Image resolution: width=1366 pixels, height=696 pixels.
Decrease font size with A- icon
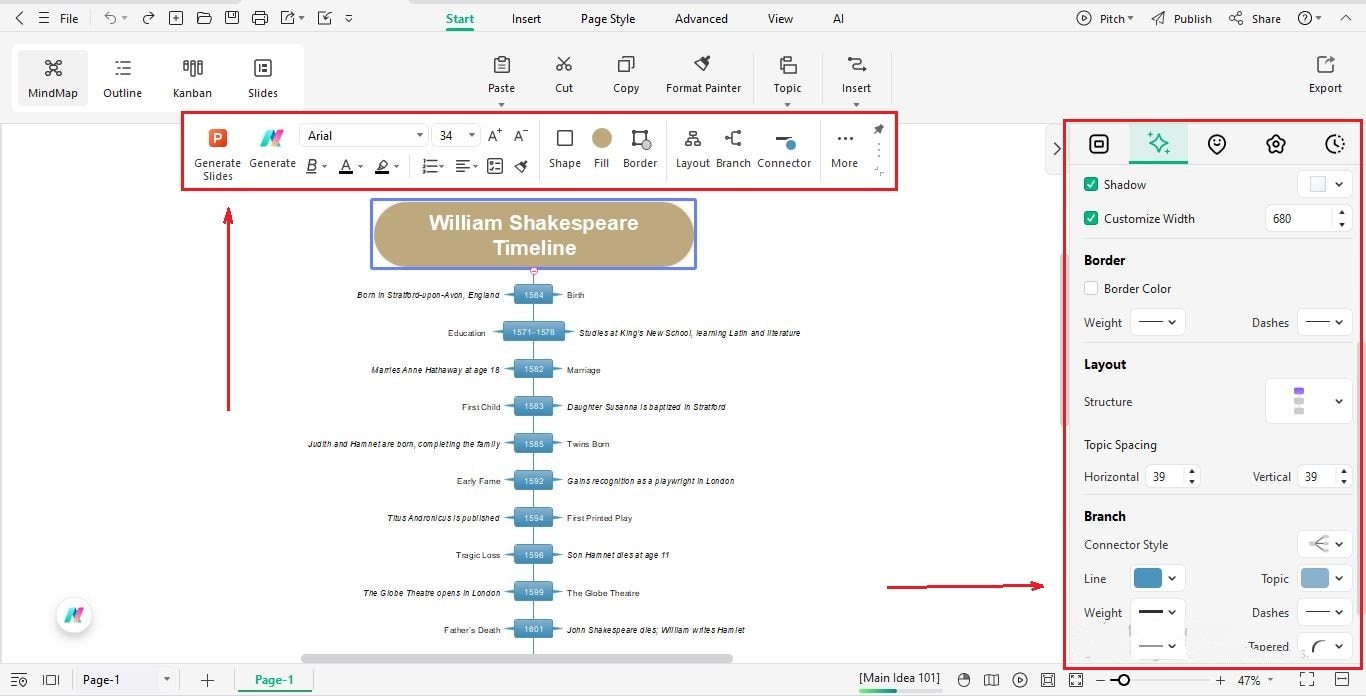[x=520, y=135]
